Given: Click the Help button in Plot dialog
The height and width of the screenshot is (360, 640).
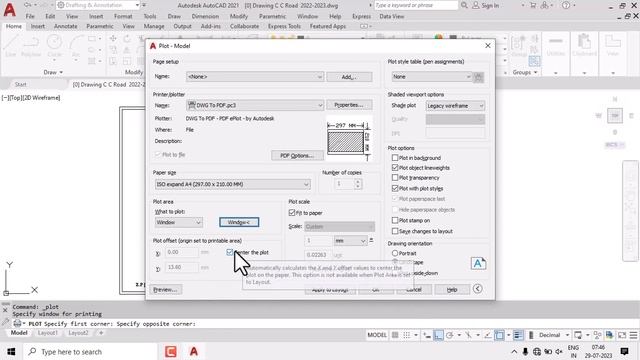Looking at the screenshot, I should tap(451, 289).
